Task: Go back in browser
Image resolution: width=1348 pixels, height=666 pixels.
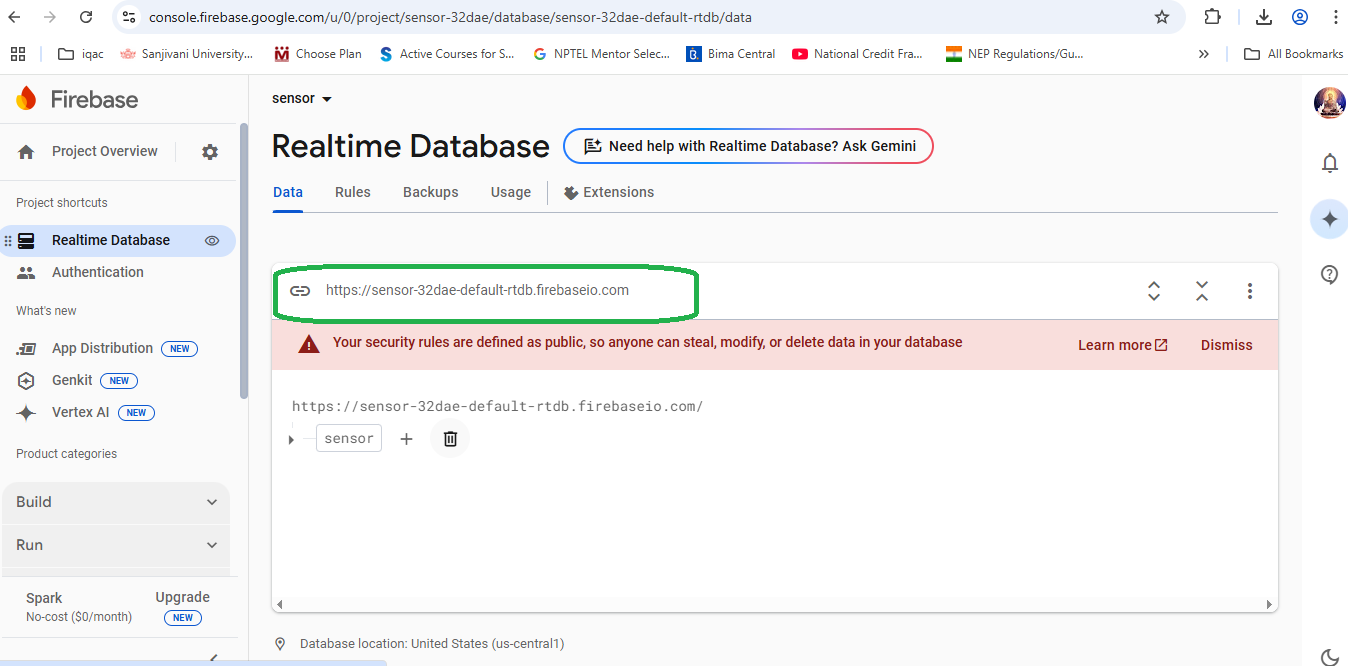Action: 15,17
